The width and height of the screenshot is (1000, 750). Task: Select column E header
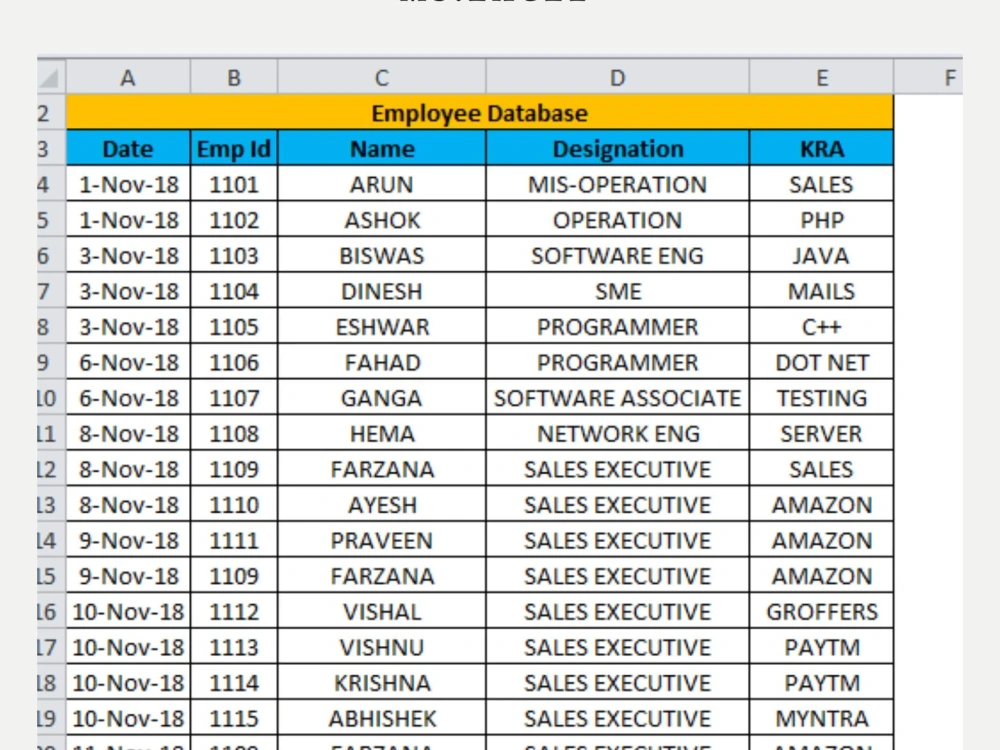pyautogui.click(x=822, y=77)
